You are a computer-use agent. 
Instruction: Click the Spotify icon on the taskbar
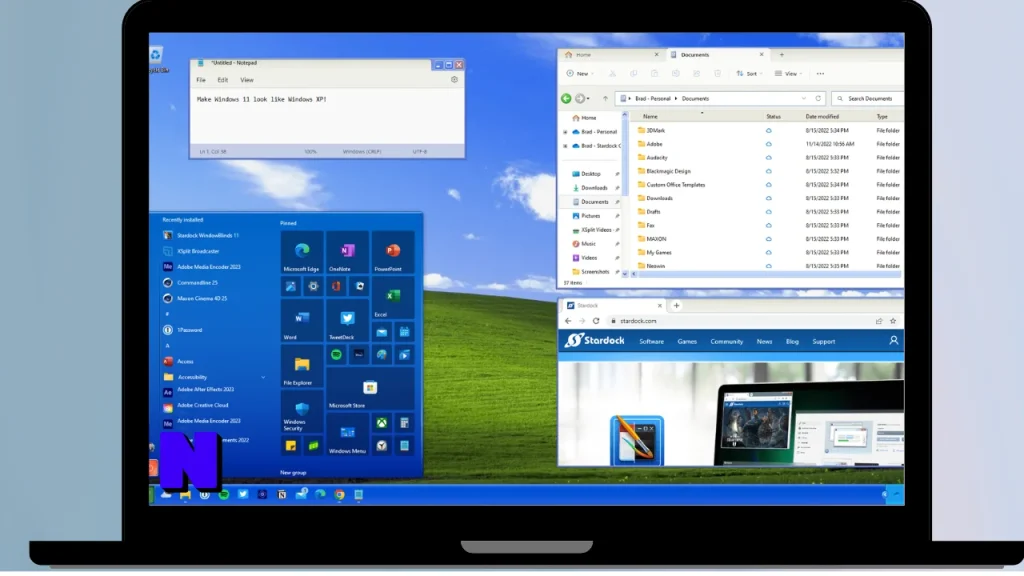click(x=223, y=495)
